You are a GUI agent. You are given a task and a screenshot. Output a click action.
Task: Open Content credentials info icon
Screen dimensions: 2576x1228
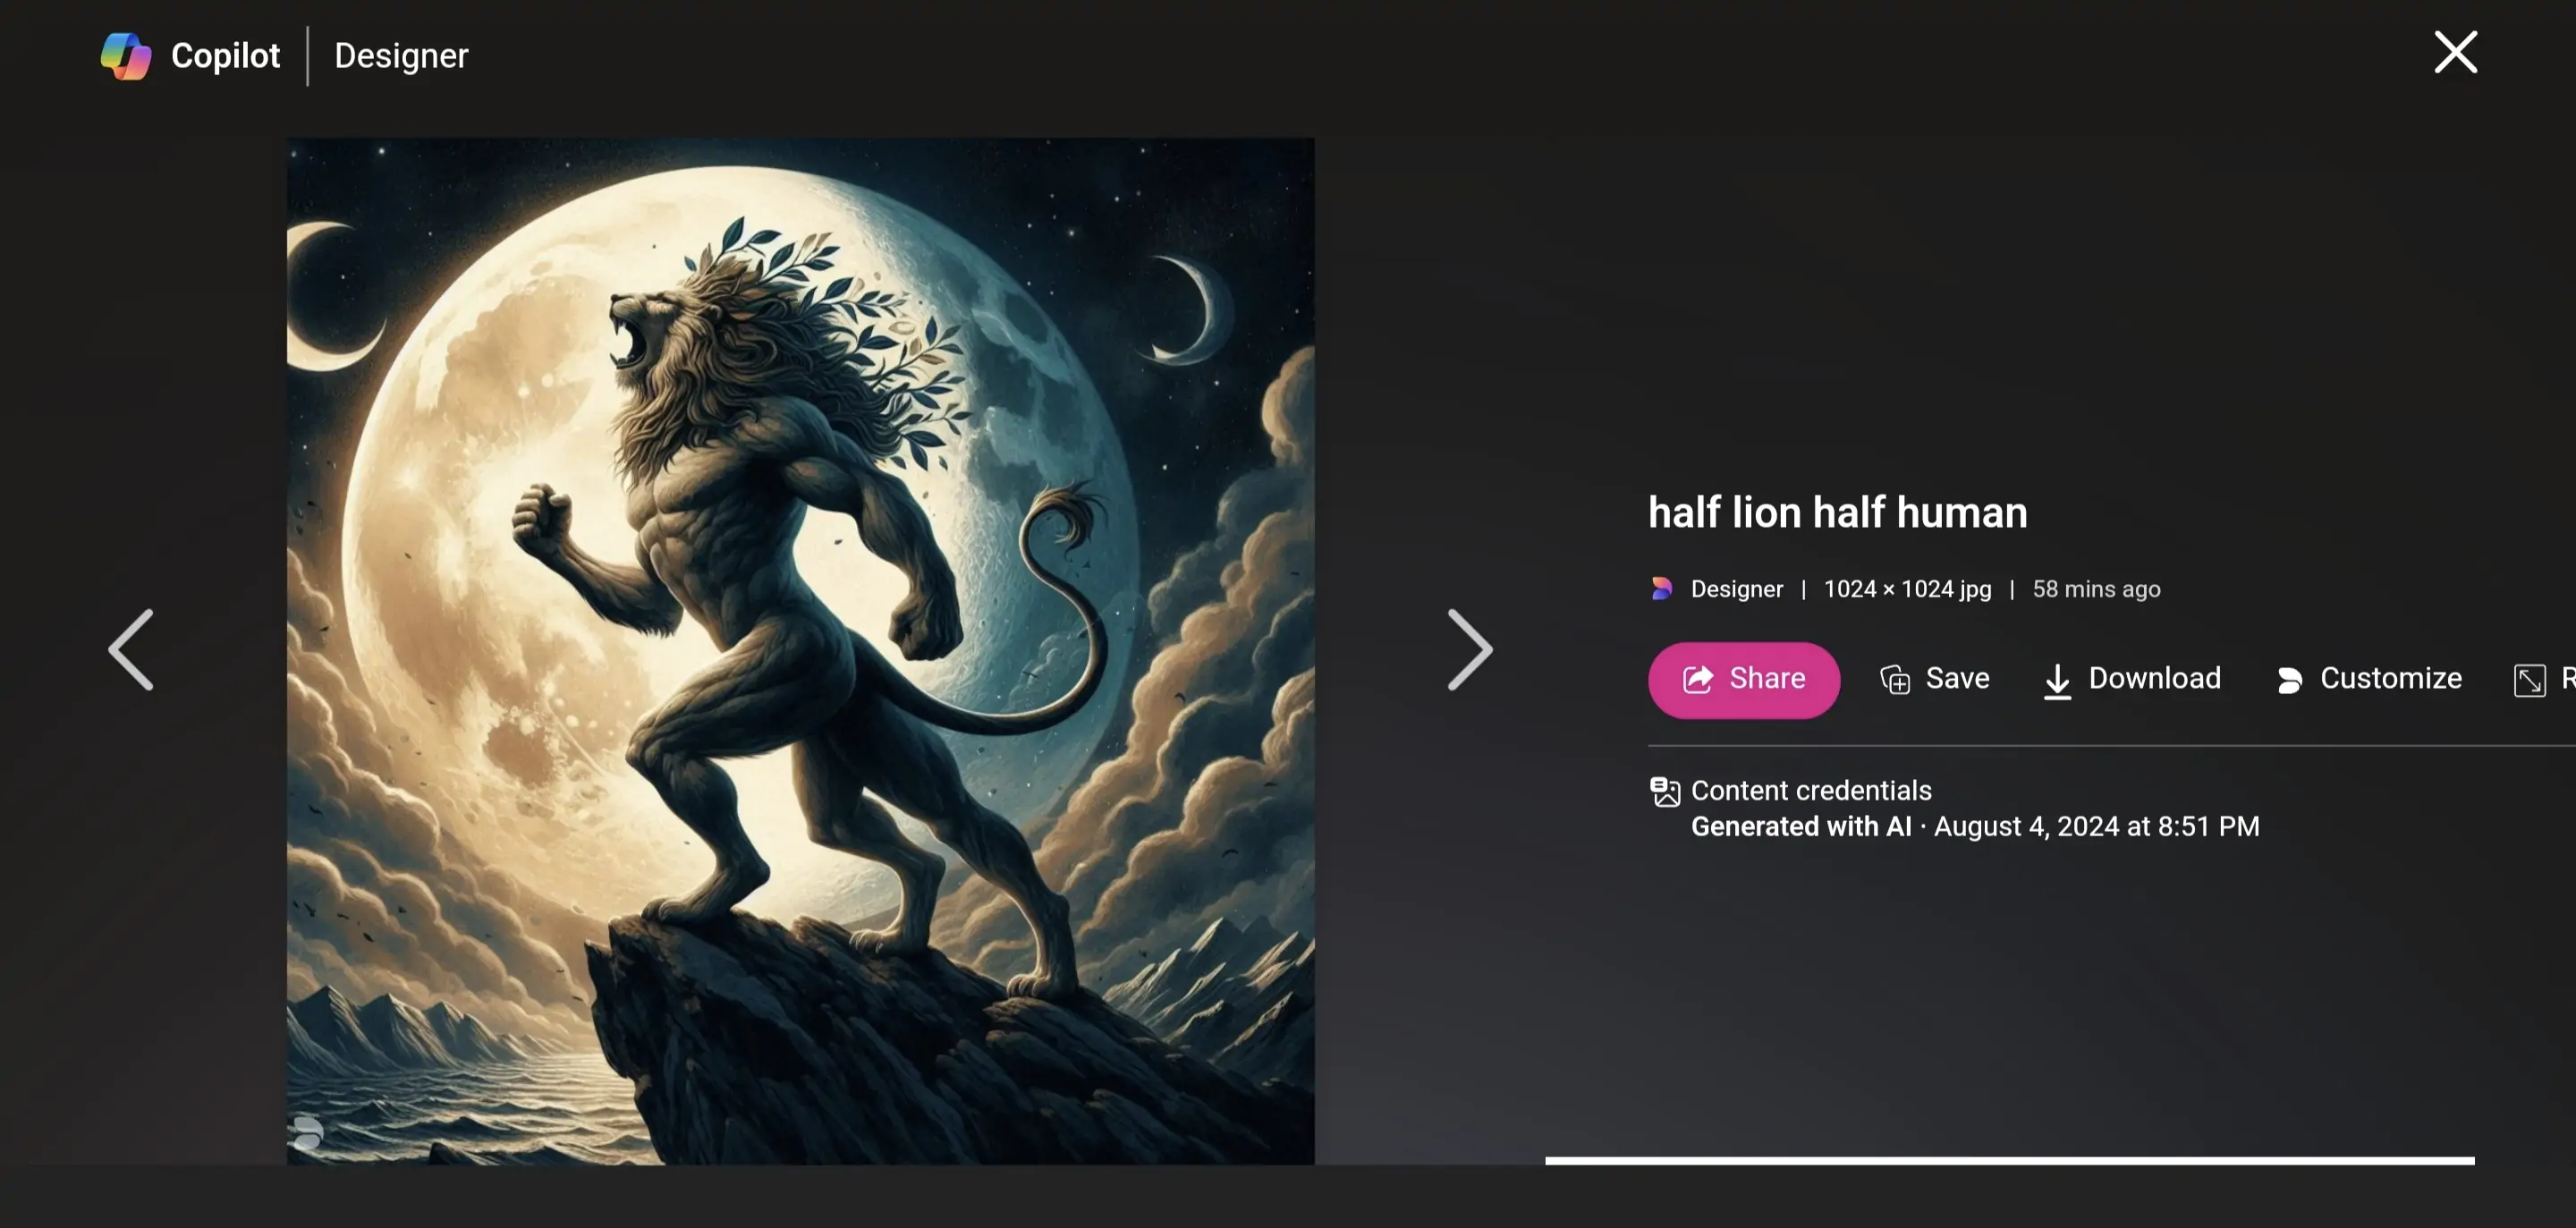[x=1665, y=792]
